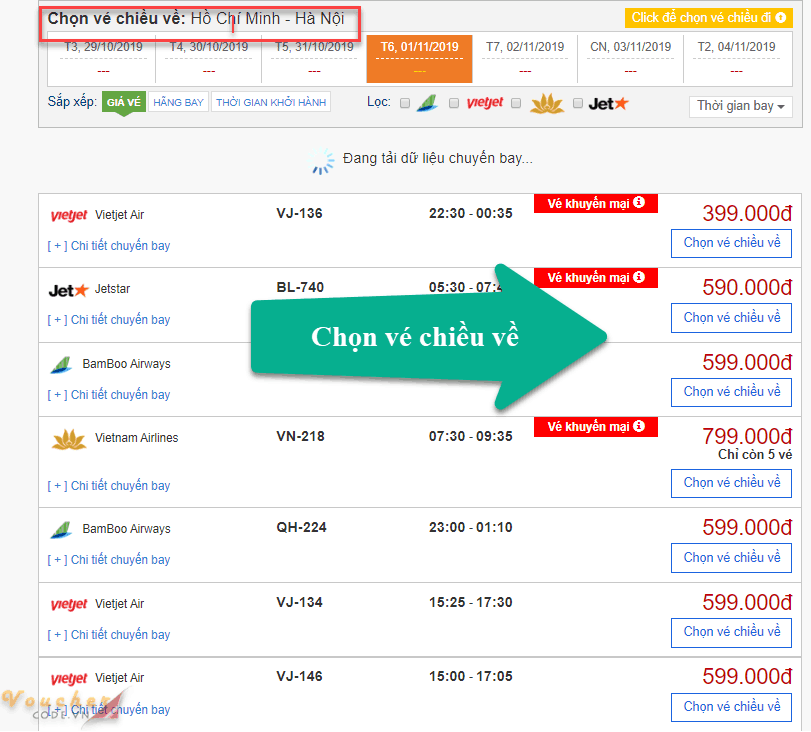Click the Jetstar logo in BL-740 flight row

(69, 290)
